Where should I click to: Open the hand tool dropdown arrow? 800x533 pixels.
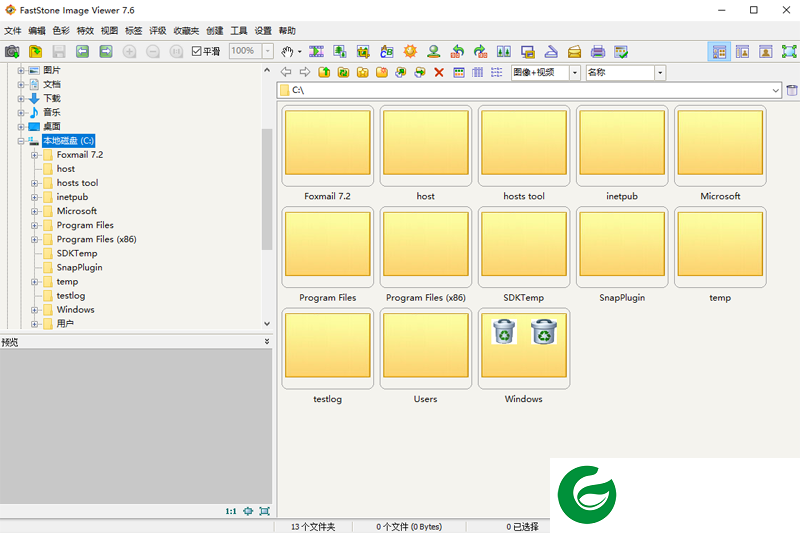[x=299, y=52]
